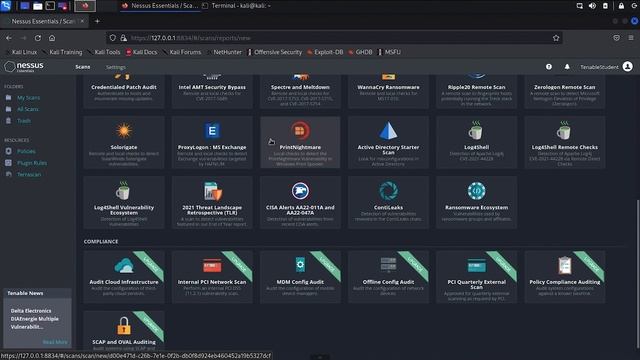Viewport: 640px width, 360px height.
Task: Select the Intel AMT Security Bypass card
Action: click(212, 91)
